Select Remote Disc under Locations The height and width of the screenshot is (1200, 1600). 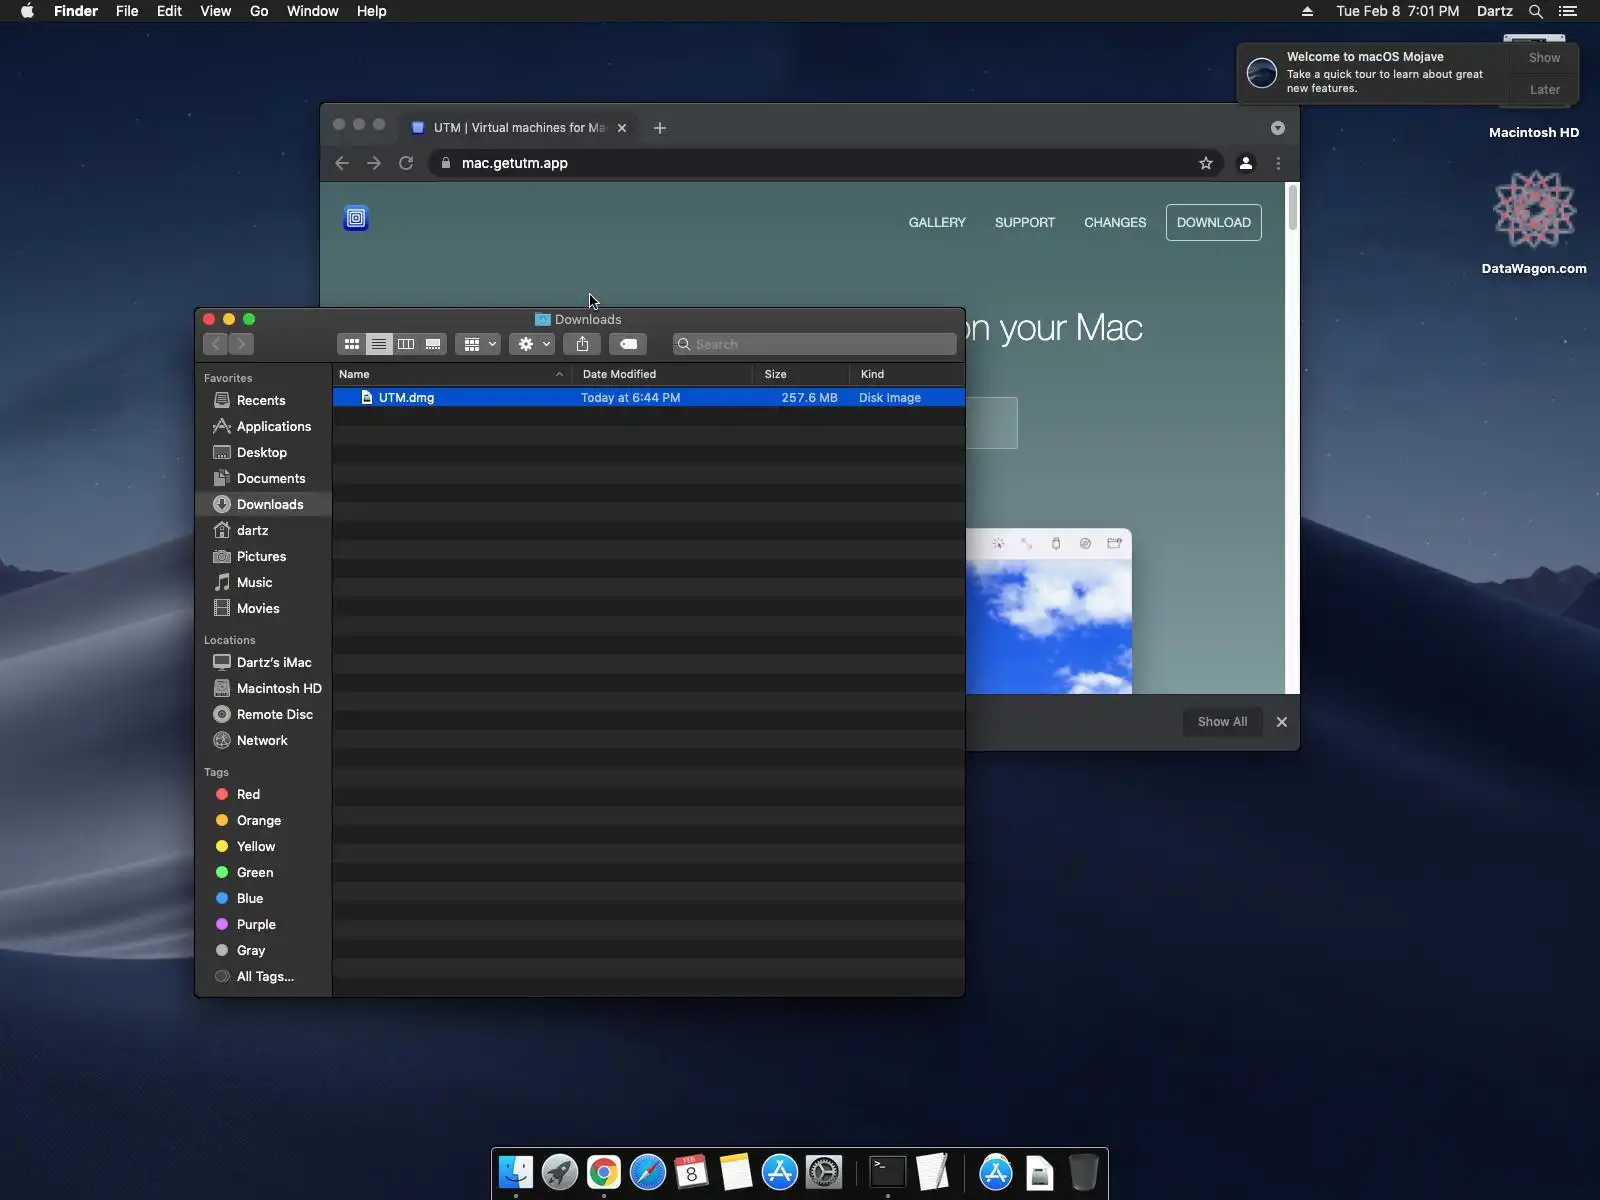262,714
